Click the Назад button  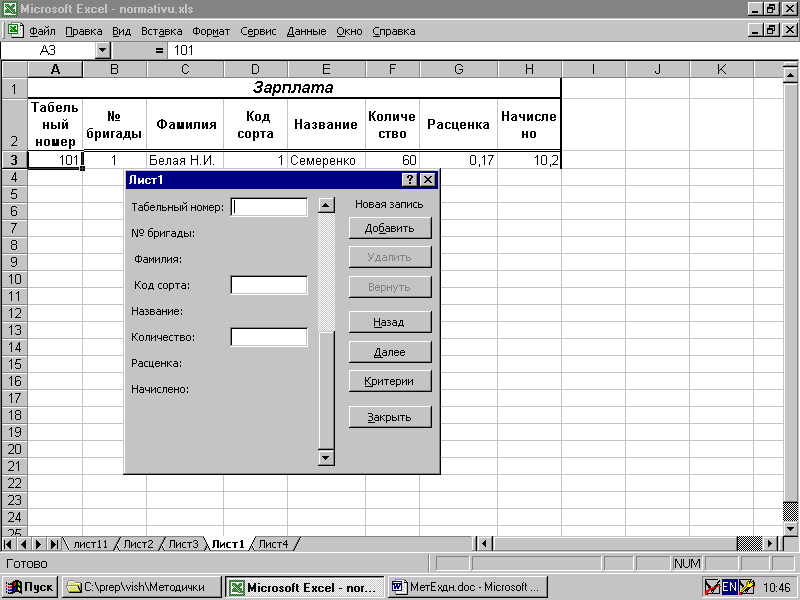[390, 322]
